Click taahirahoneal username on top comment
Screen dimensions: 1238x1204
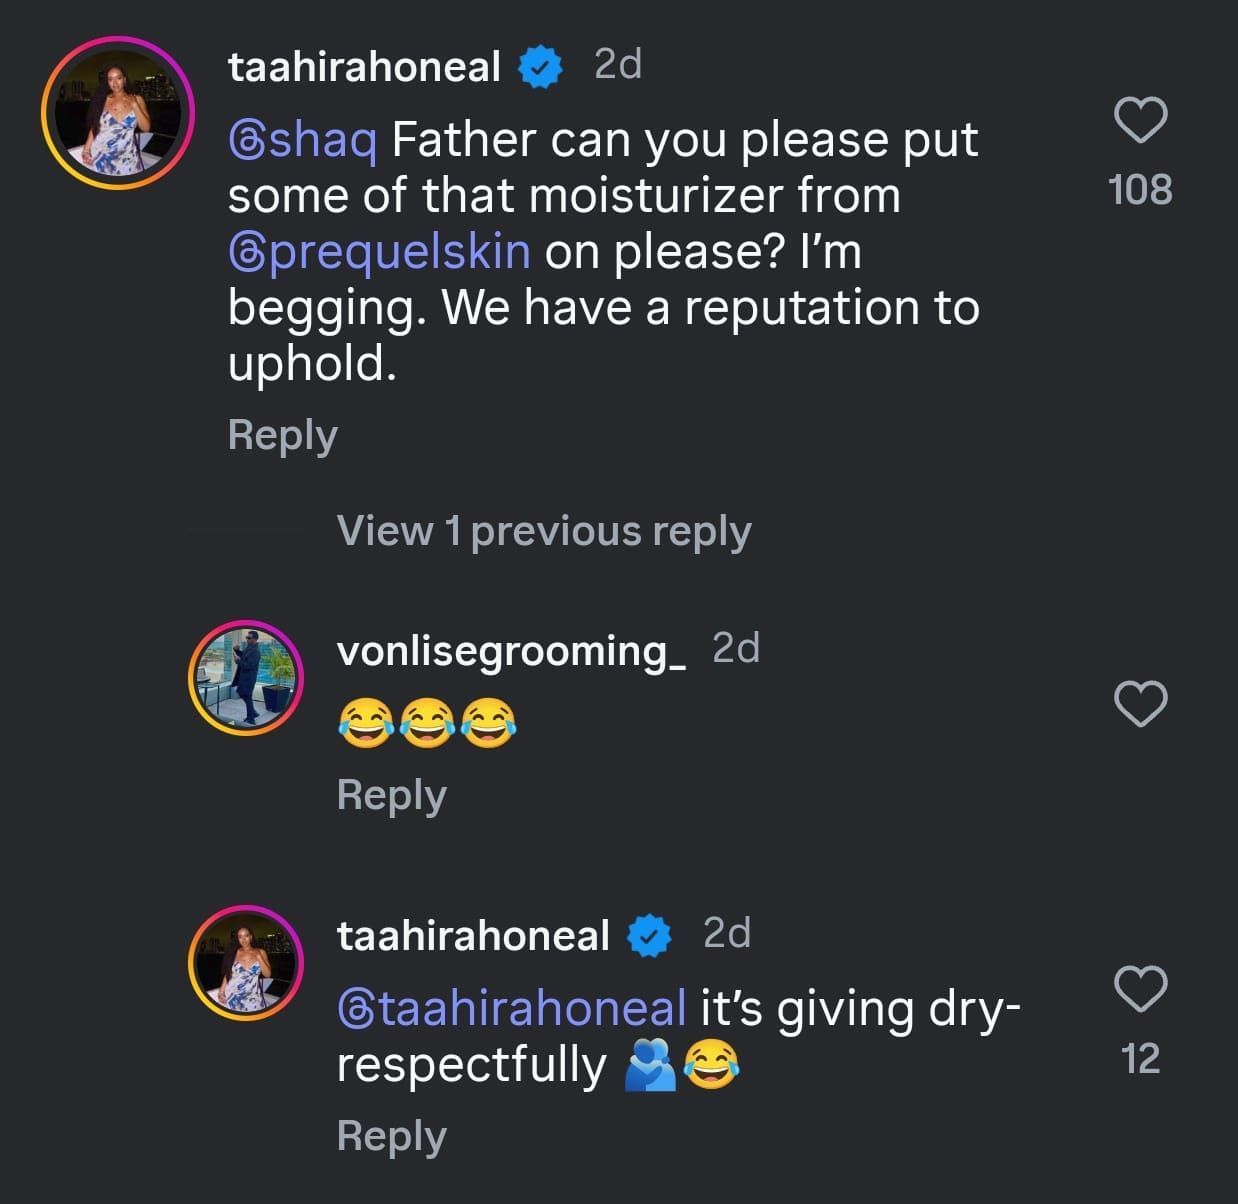point(364,67)
